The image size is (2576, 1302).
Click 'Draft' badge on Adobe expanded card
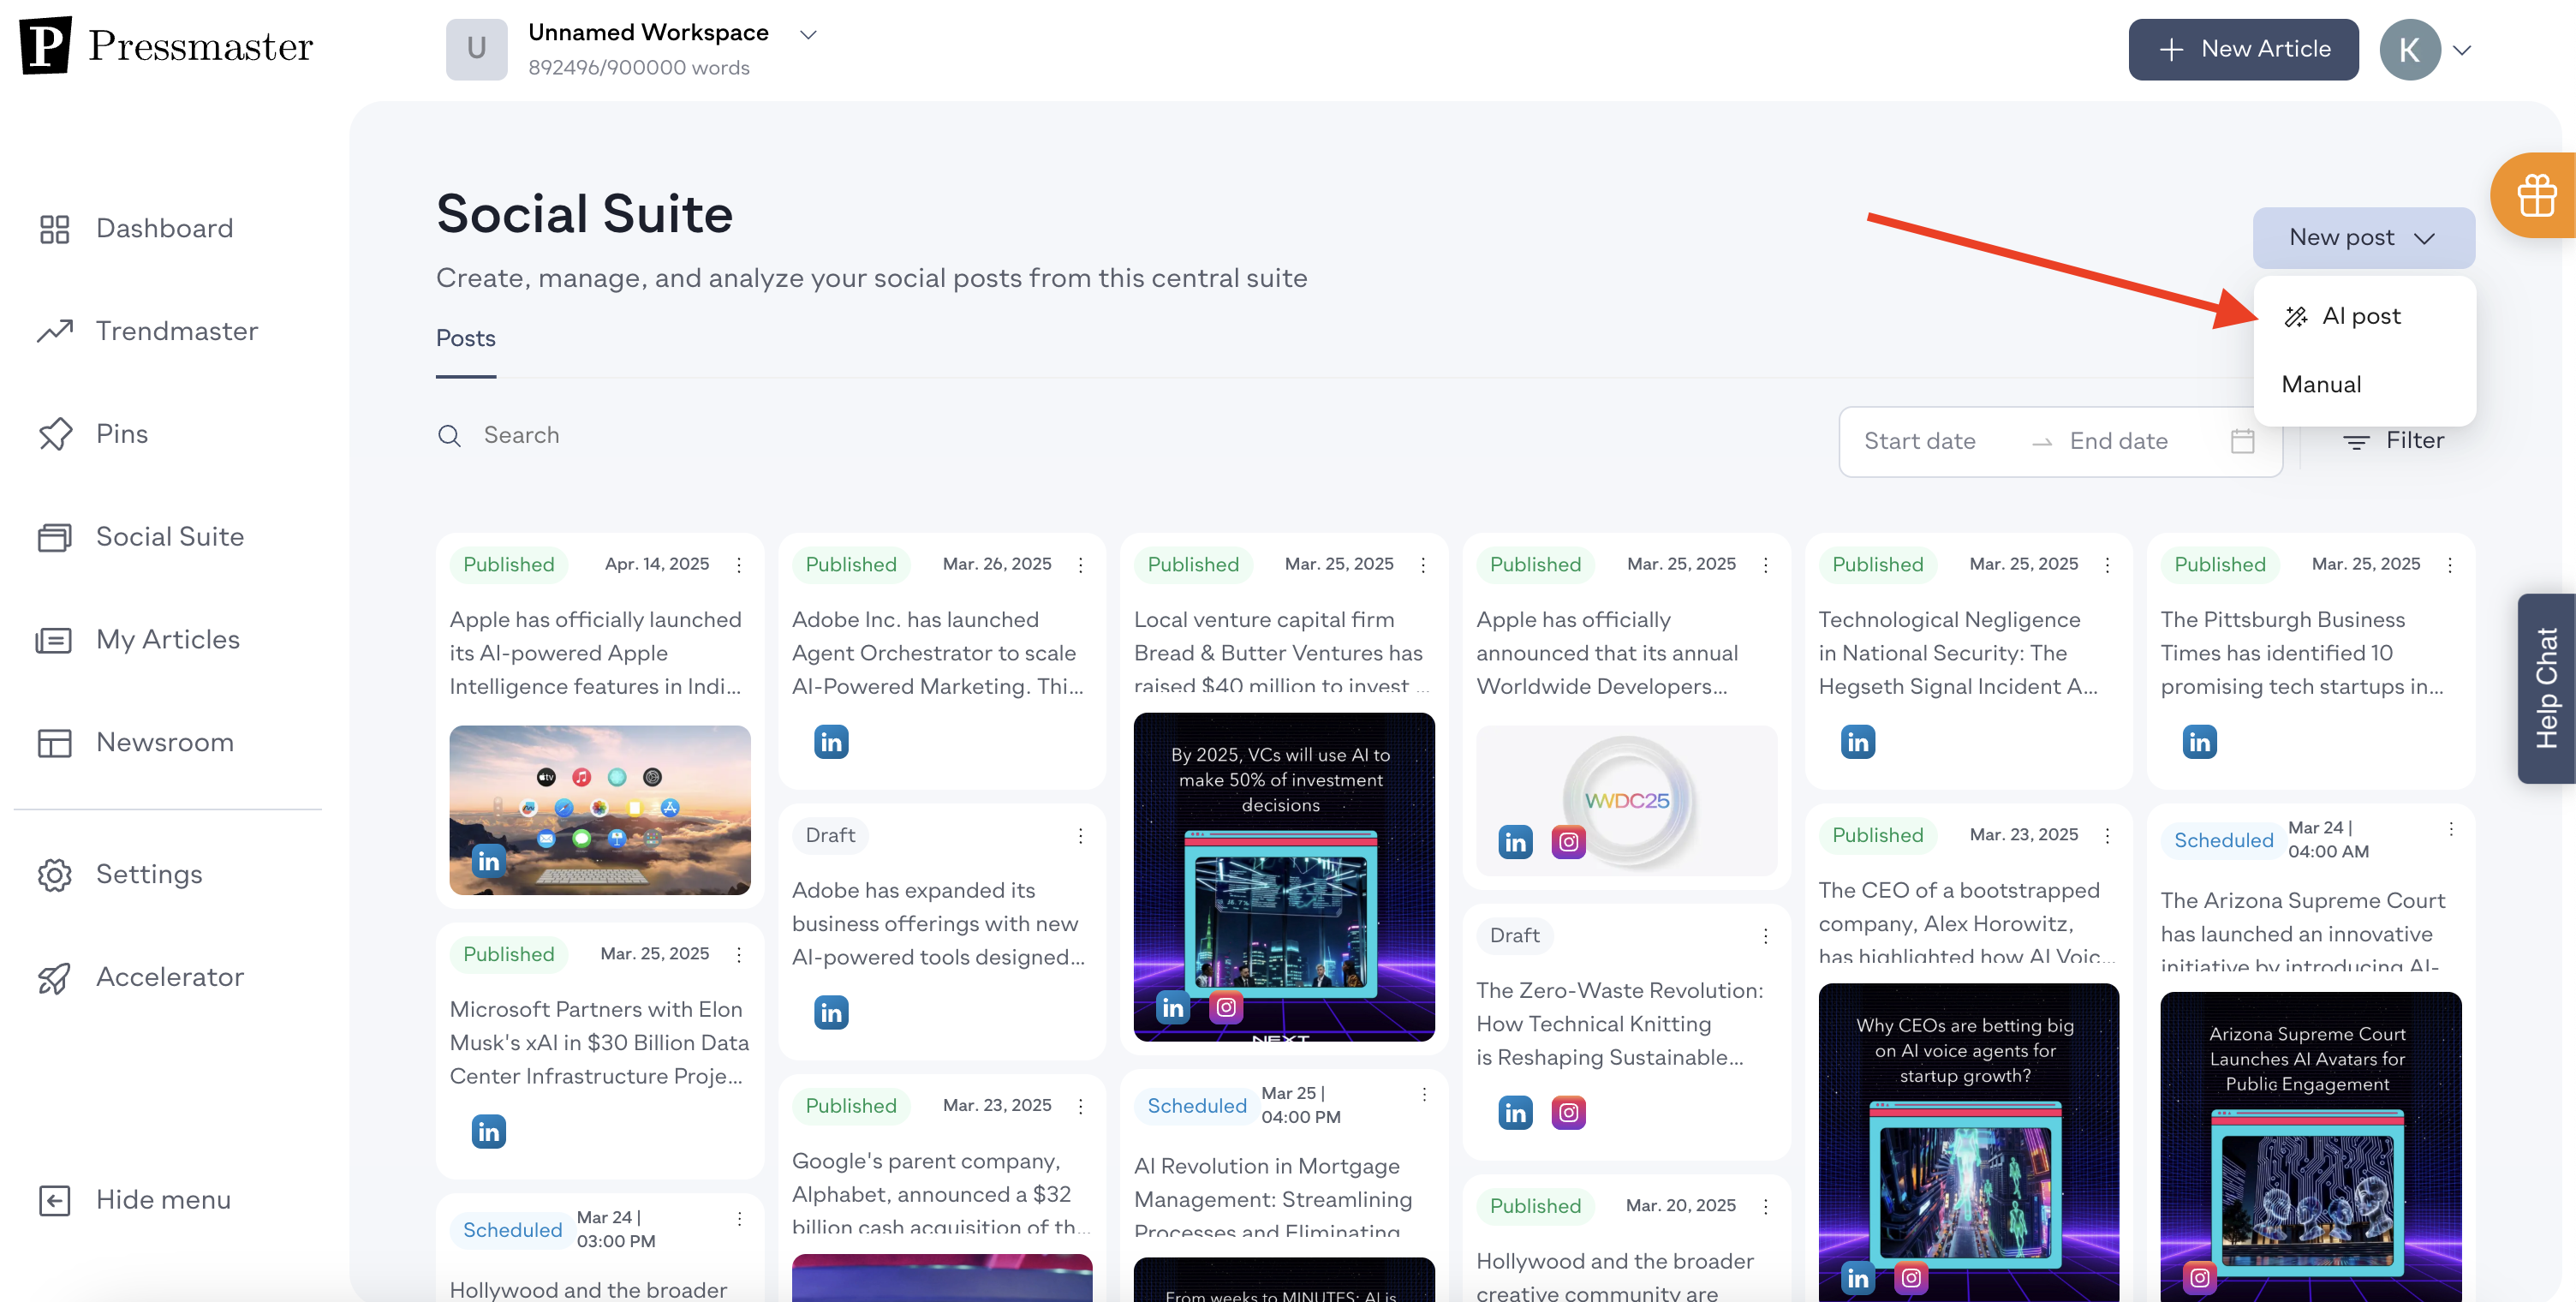click(830, 836)
